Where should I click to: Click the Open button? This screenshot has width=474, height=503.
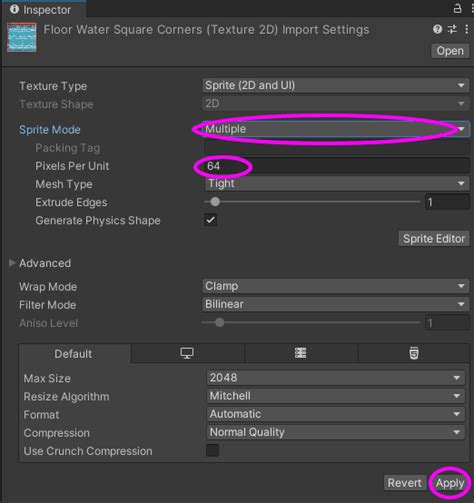450,51
